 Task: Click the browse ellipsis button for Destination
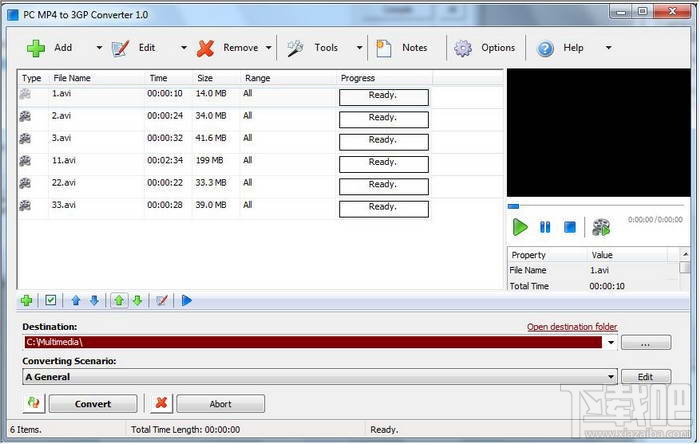coord(646,343)
